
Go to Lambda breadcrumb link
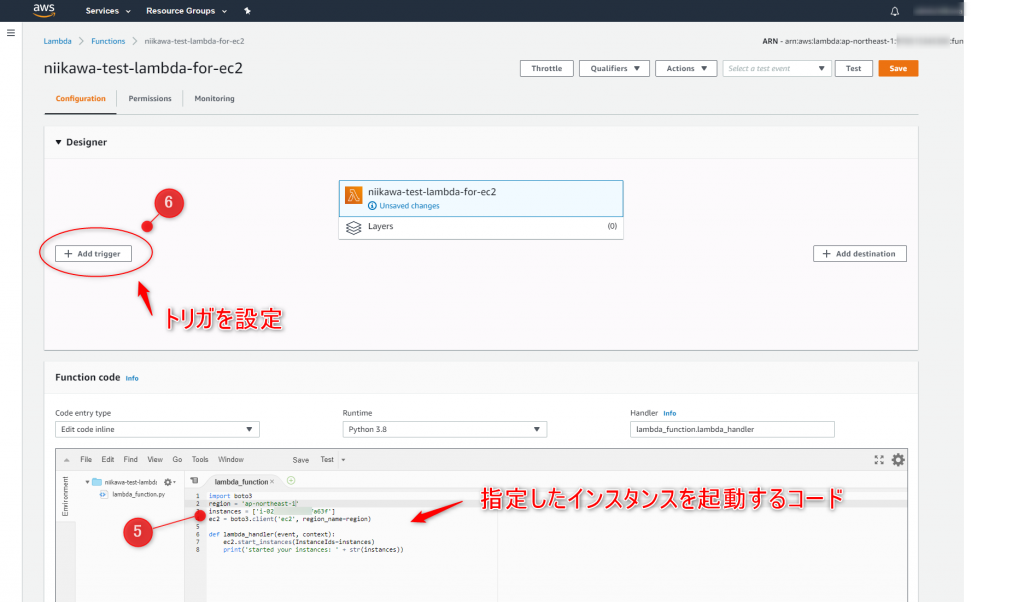coord(57,41)
